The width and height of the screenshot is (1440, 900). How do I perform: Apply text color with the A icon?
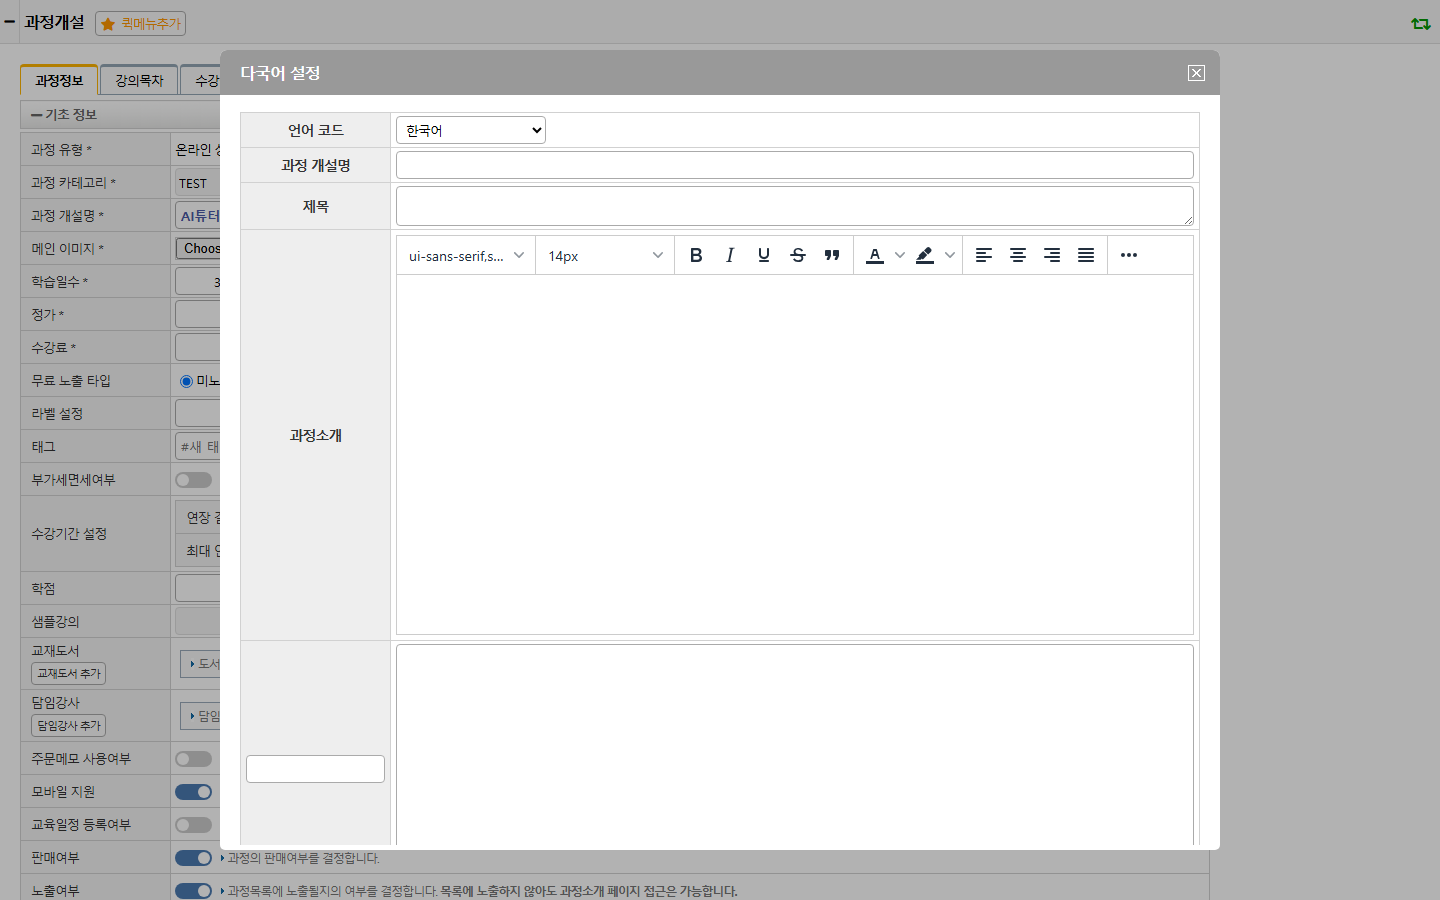(x=875, y=255)
